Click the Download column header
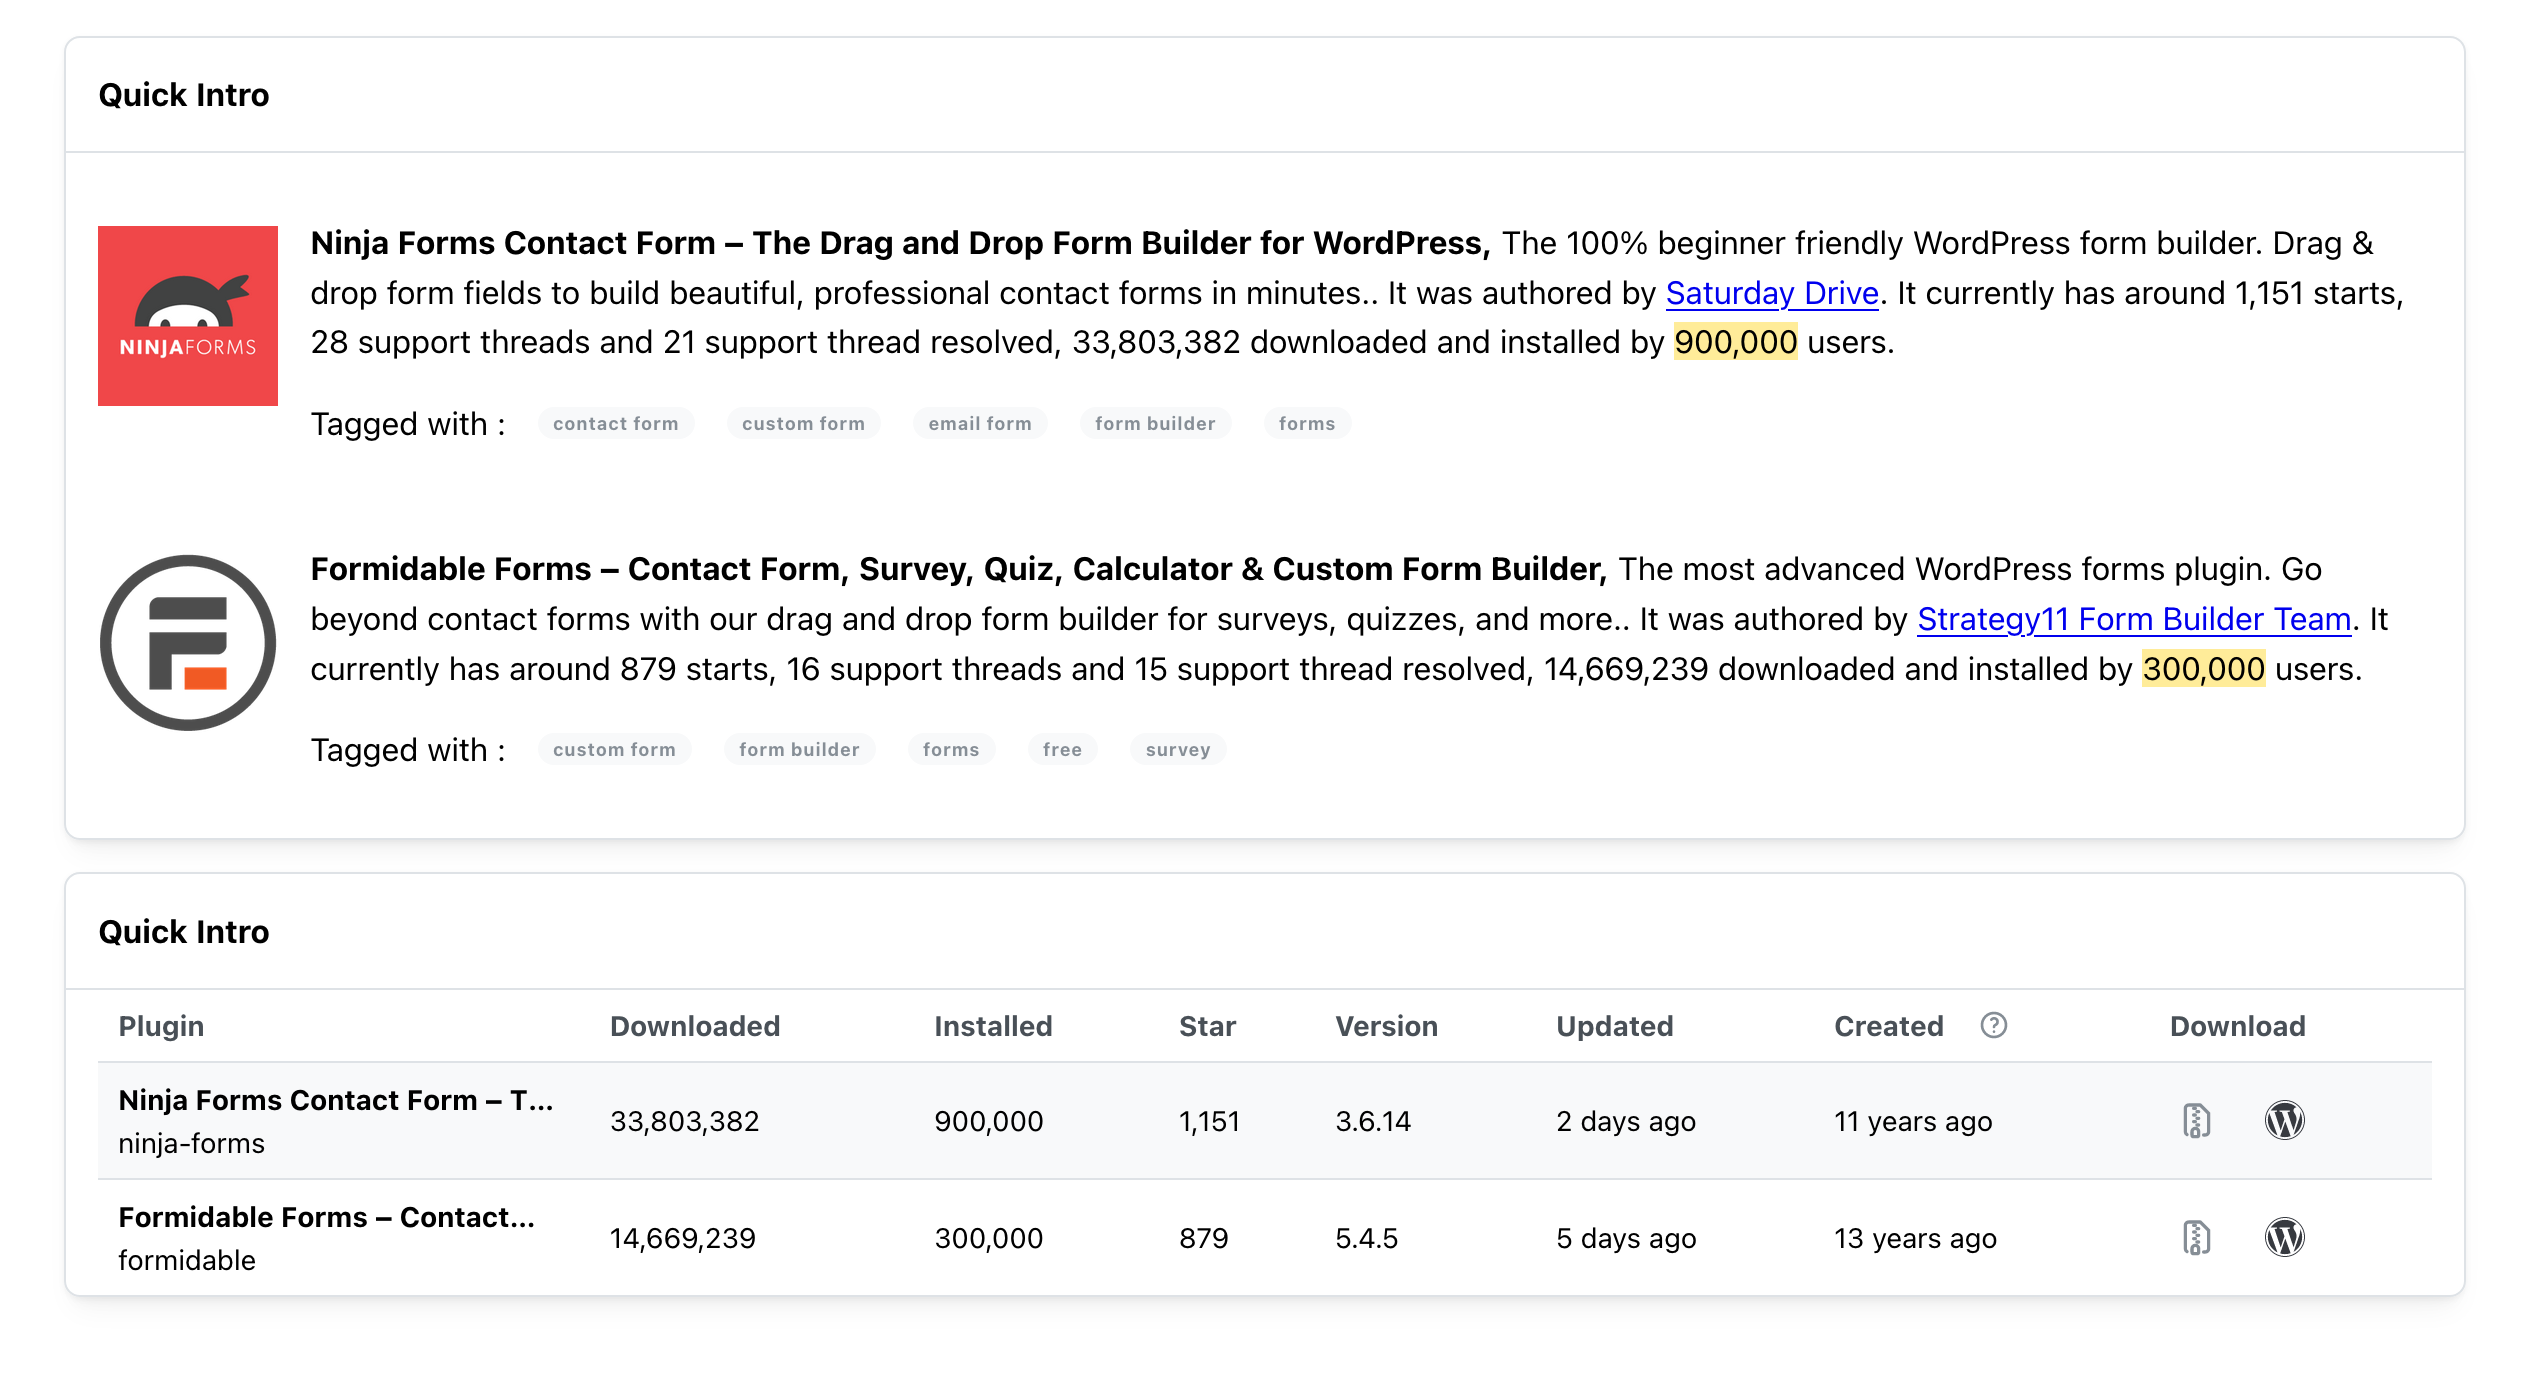The image size is (2530, 1374). [x=2237, y=1026]
